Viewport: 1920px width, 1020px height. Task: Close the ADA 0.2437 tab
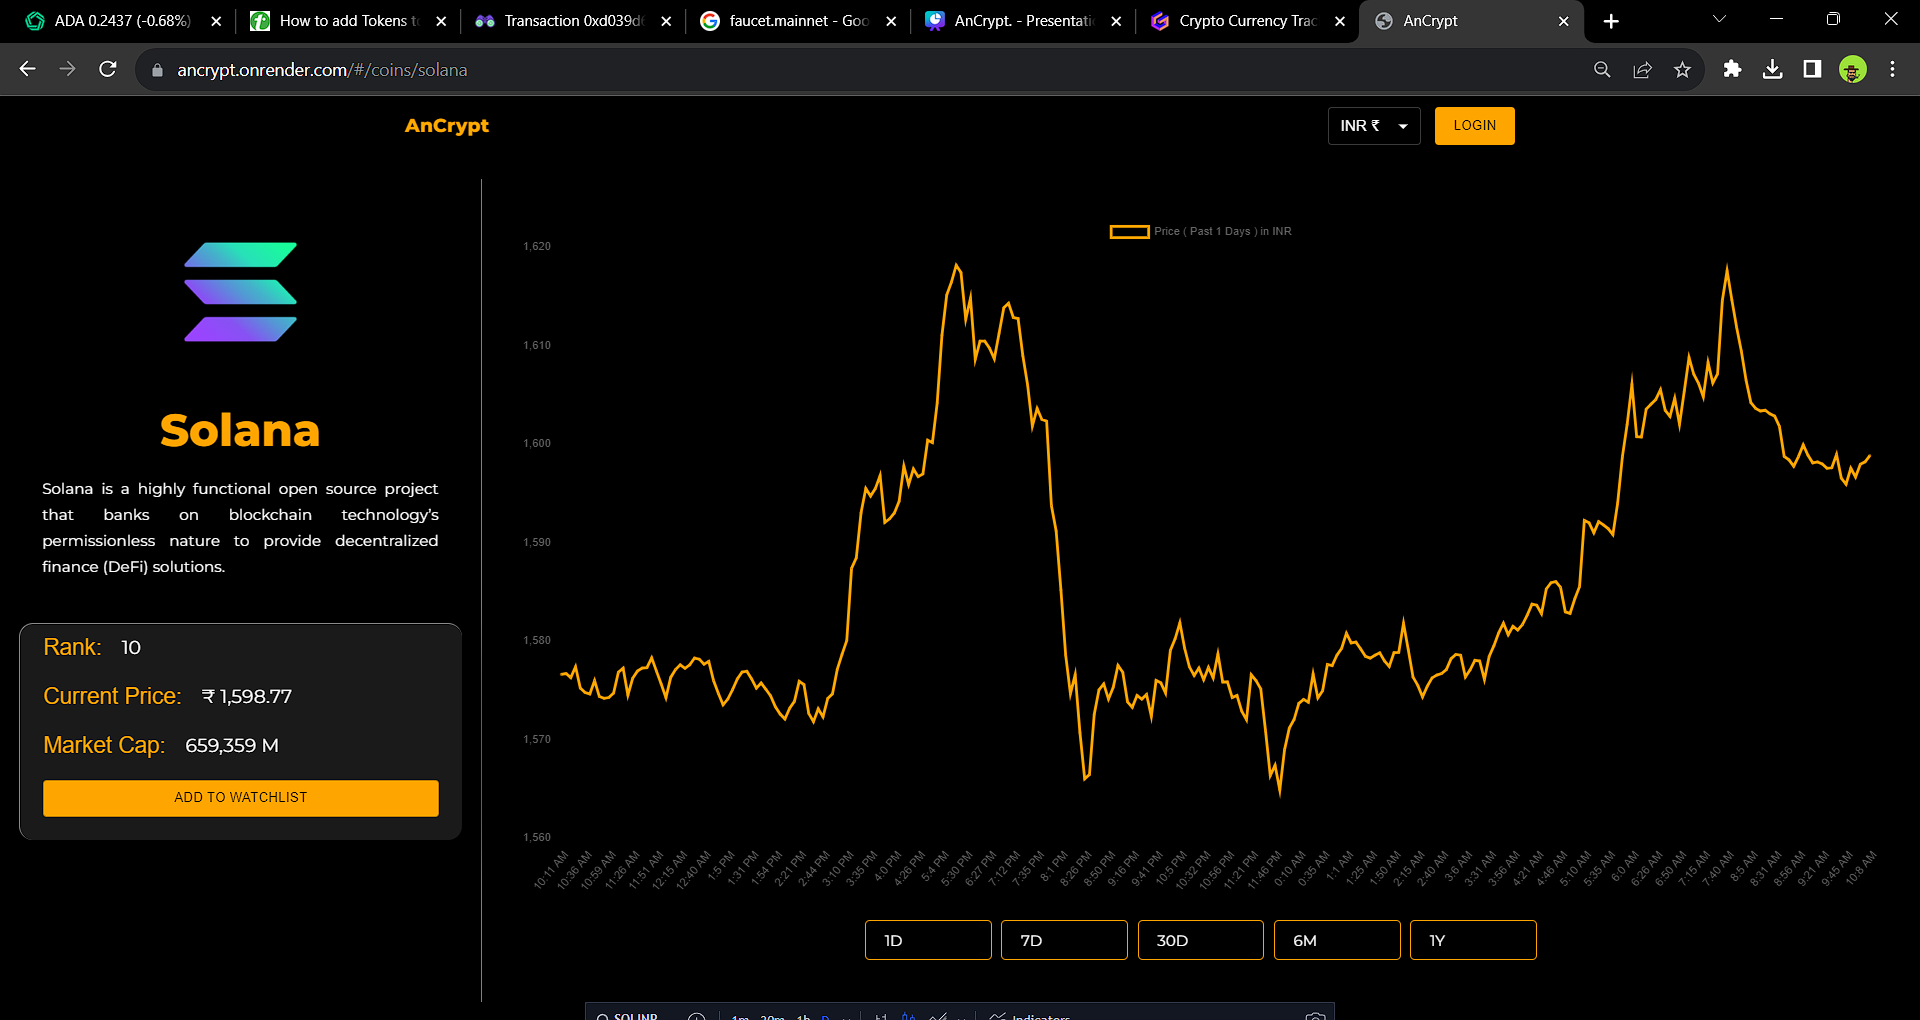click(216, 21)
